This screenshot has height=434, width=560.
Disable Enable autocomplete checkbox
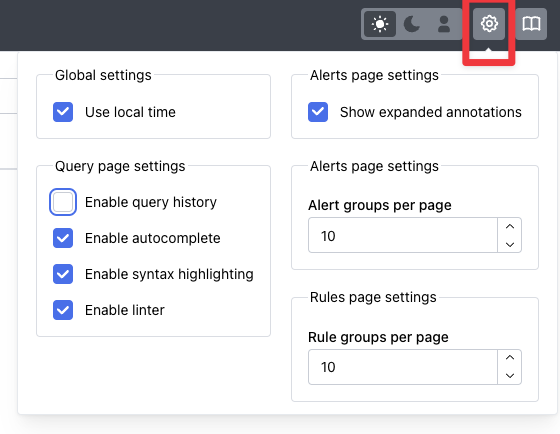tap(63, 238)
